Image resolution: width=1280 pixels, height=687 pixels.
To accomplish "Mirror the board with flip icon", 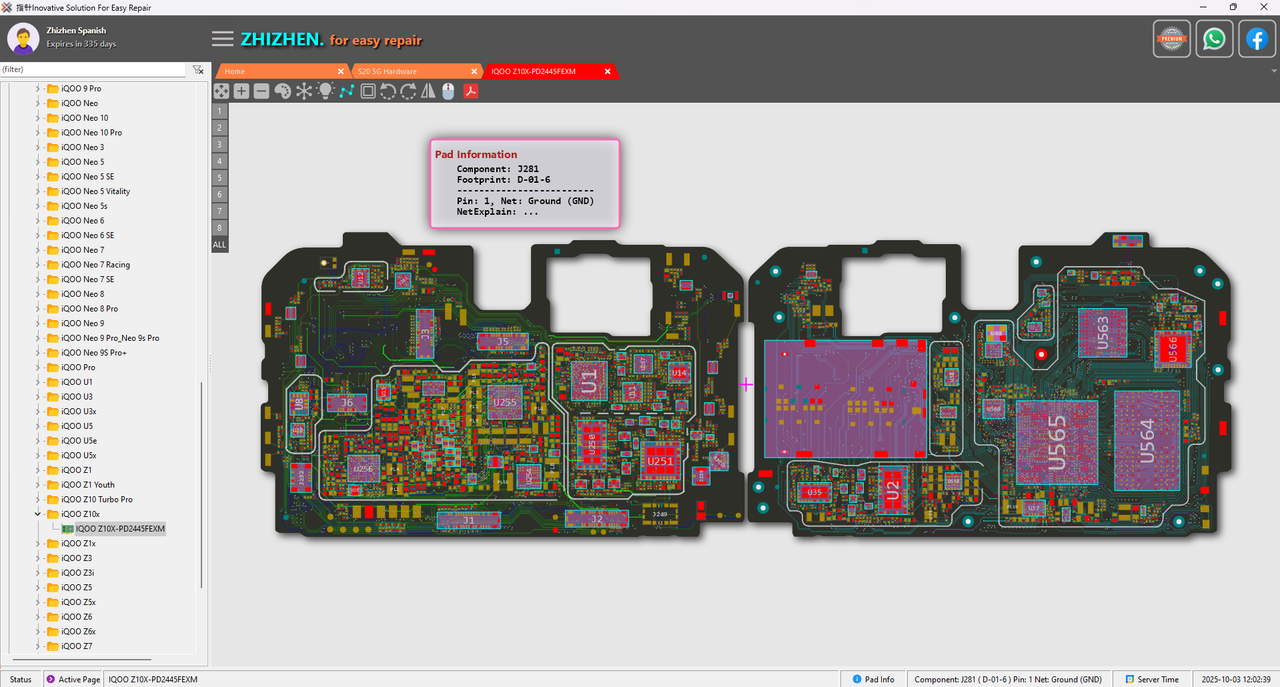I will (x=428, y=91).
